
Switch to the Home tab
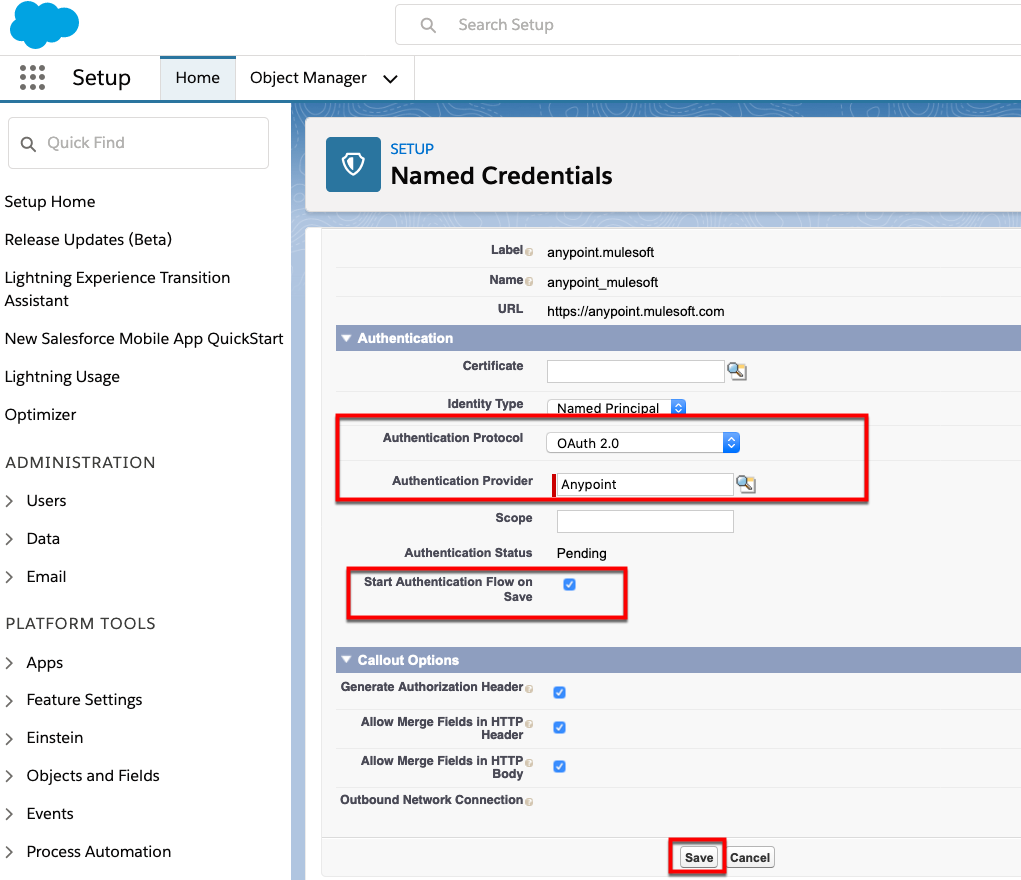[x=197, y=78]
